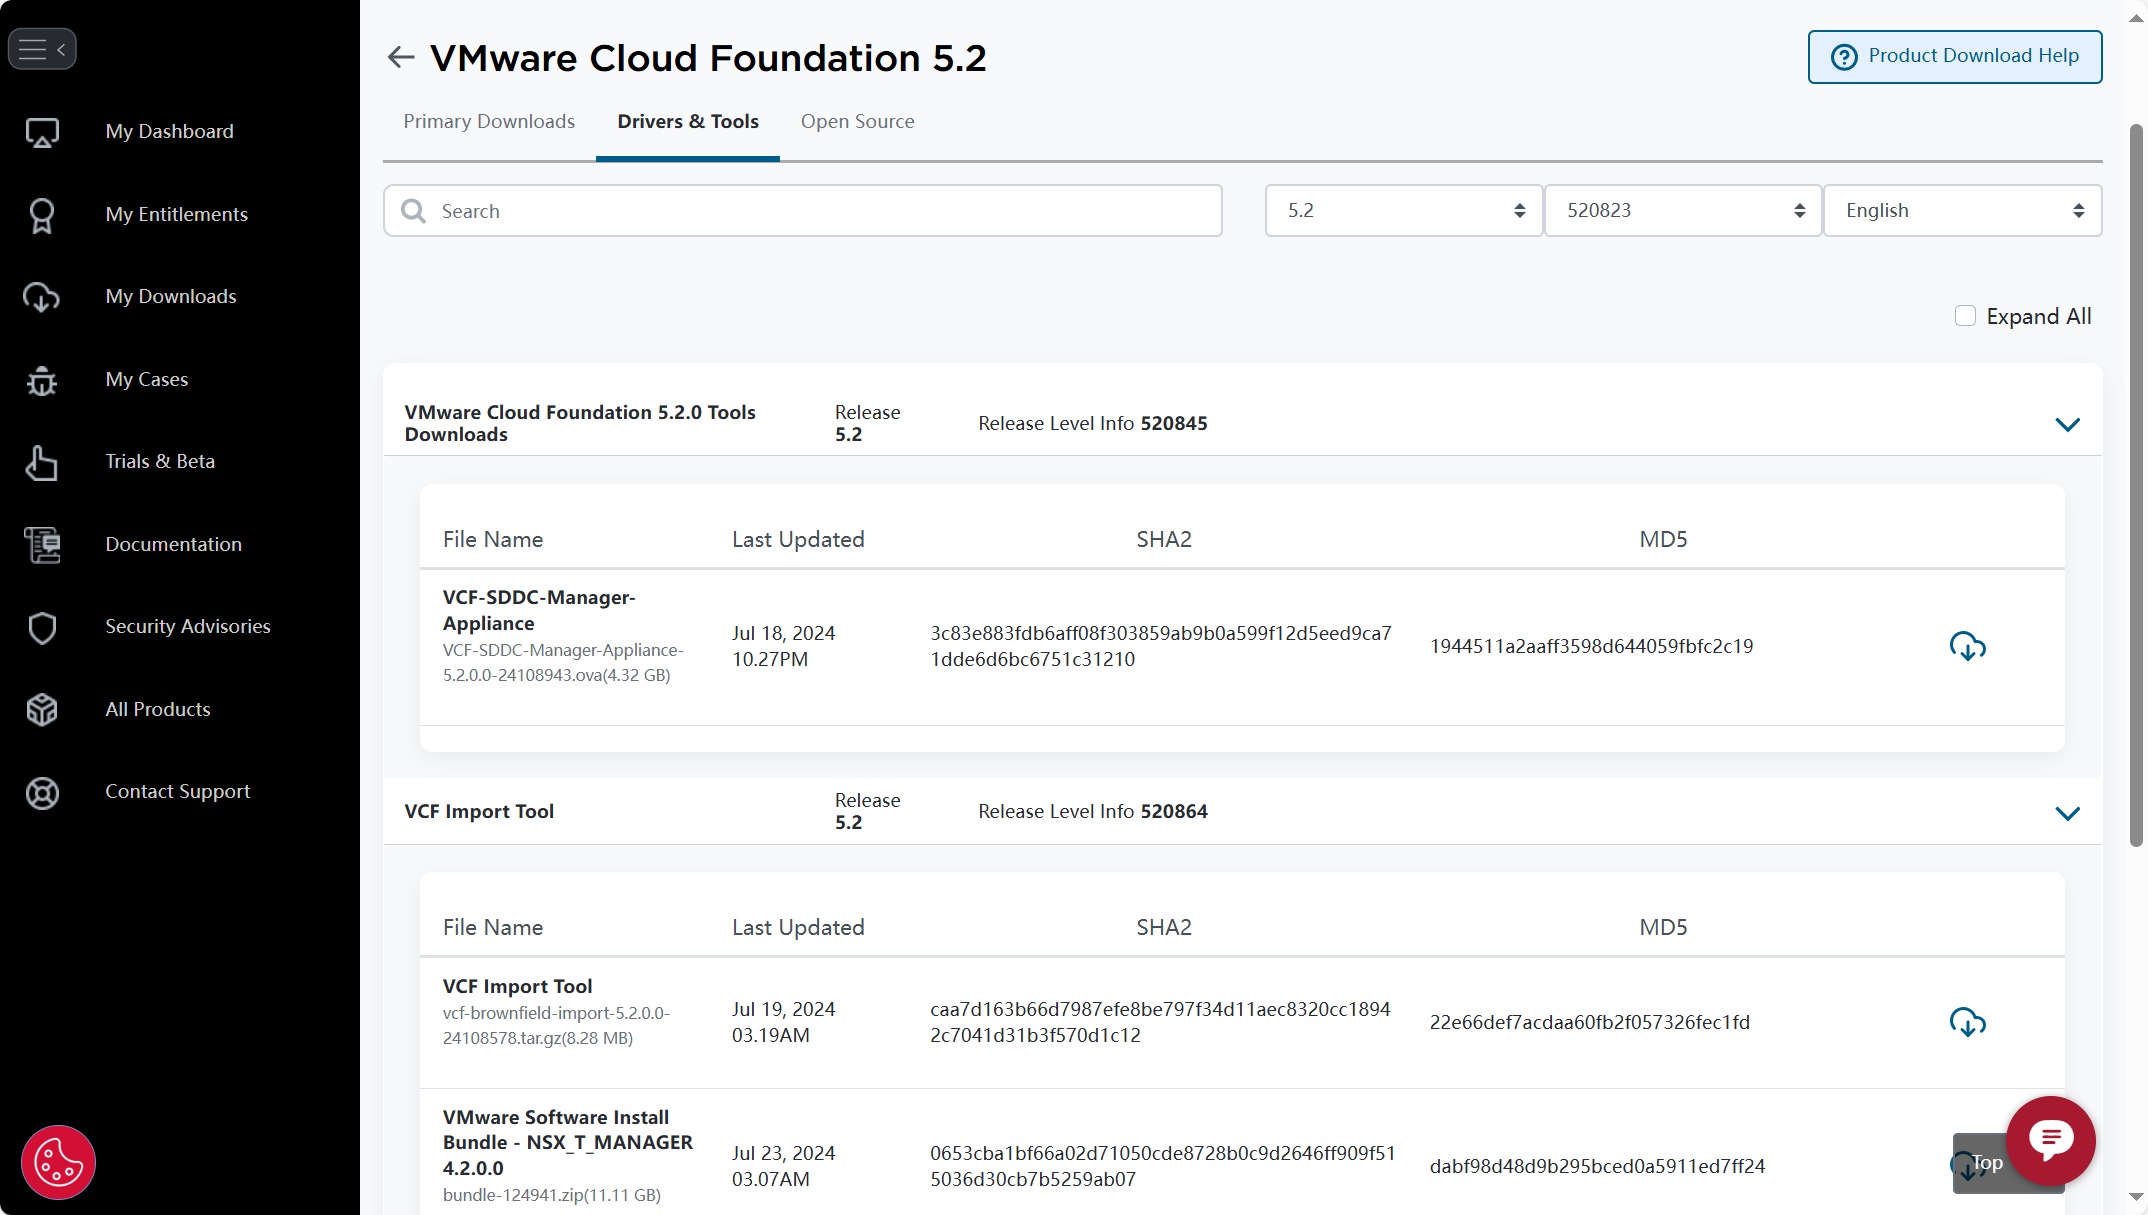Open the 5.2 version dropdown
The image size is (2148, 1215).
1403,211
